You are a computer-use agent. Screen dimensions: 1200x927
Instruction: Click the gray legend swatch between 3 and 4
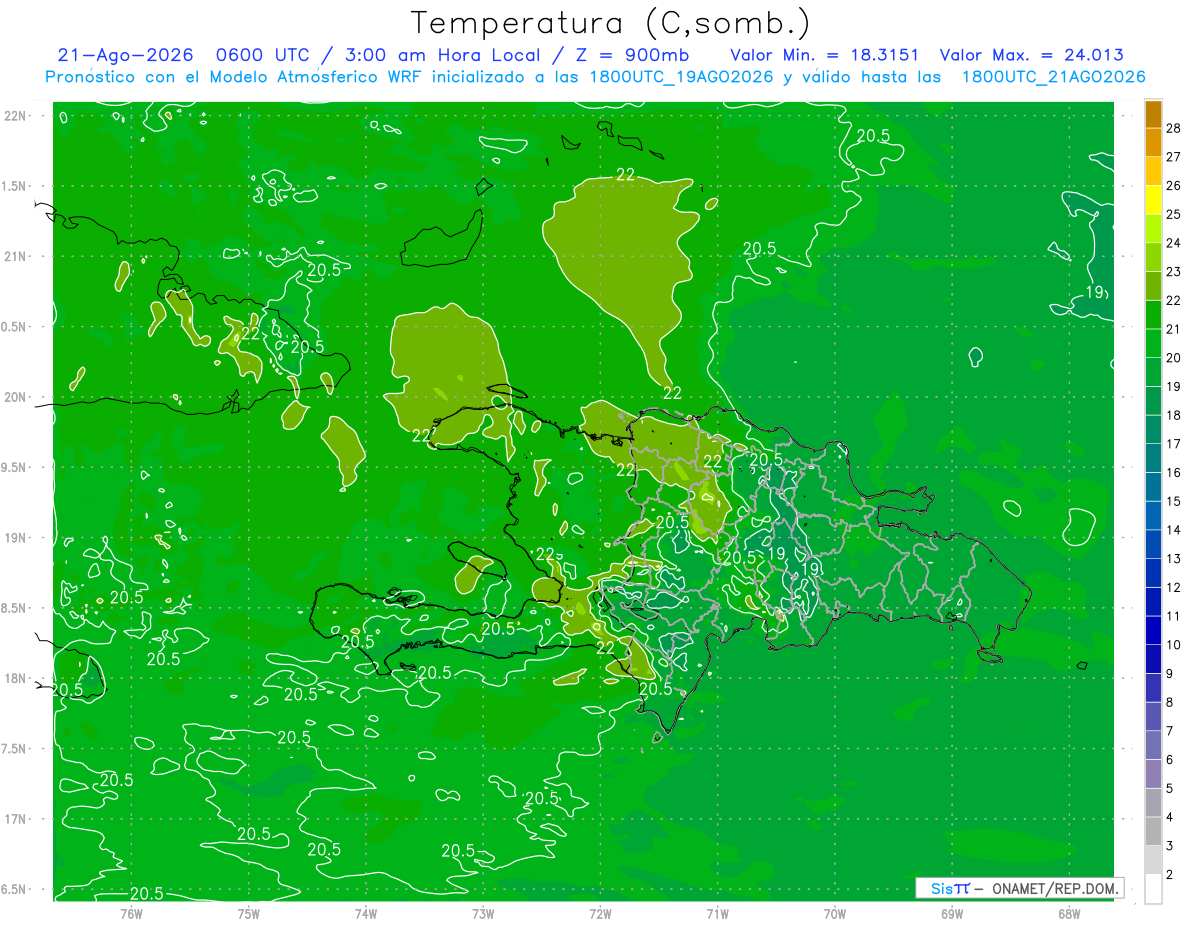1153,832
